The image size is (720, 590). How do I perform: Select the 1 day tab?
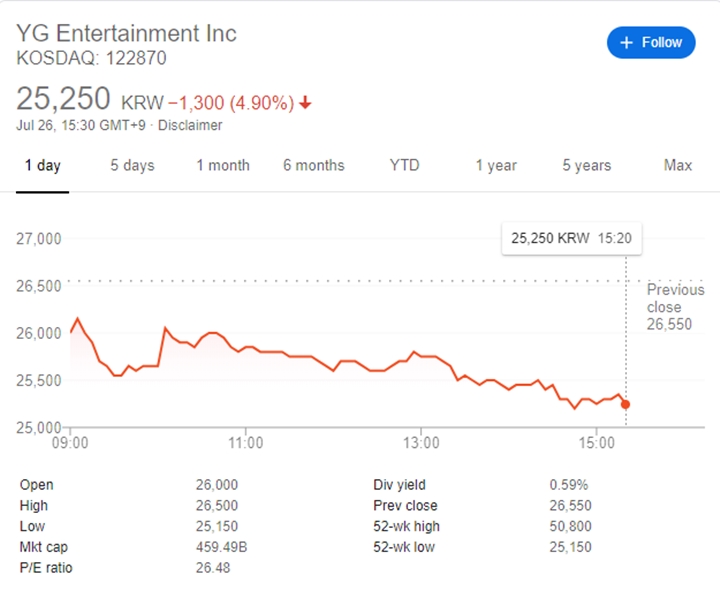point(42,165)
